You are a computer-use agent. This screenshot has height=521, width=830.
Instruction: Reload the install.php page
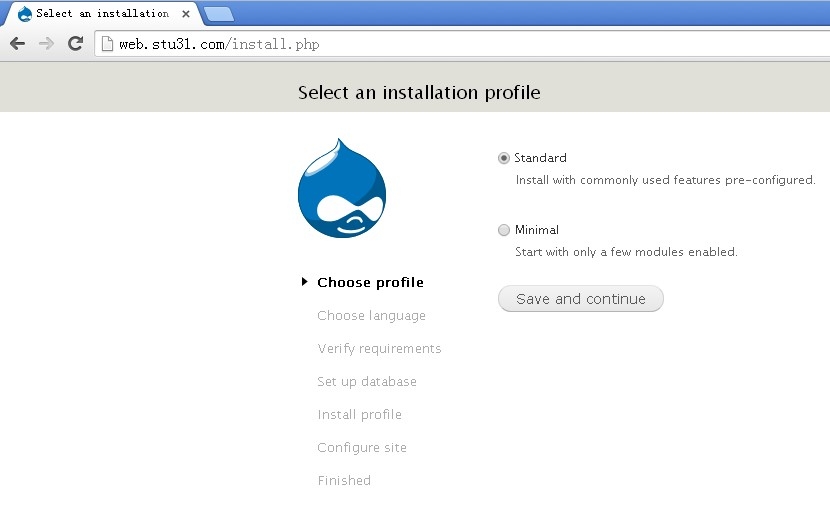[x=75, y=44]
